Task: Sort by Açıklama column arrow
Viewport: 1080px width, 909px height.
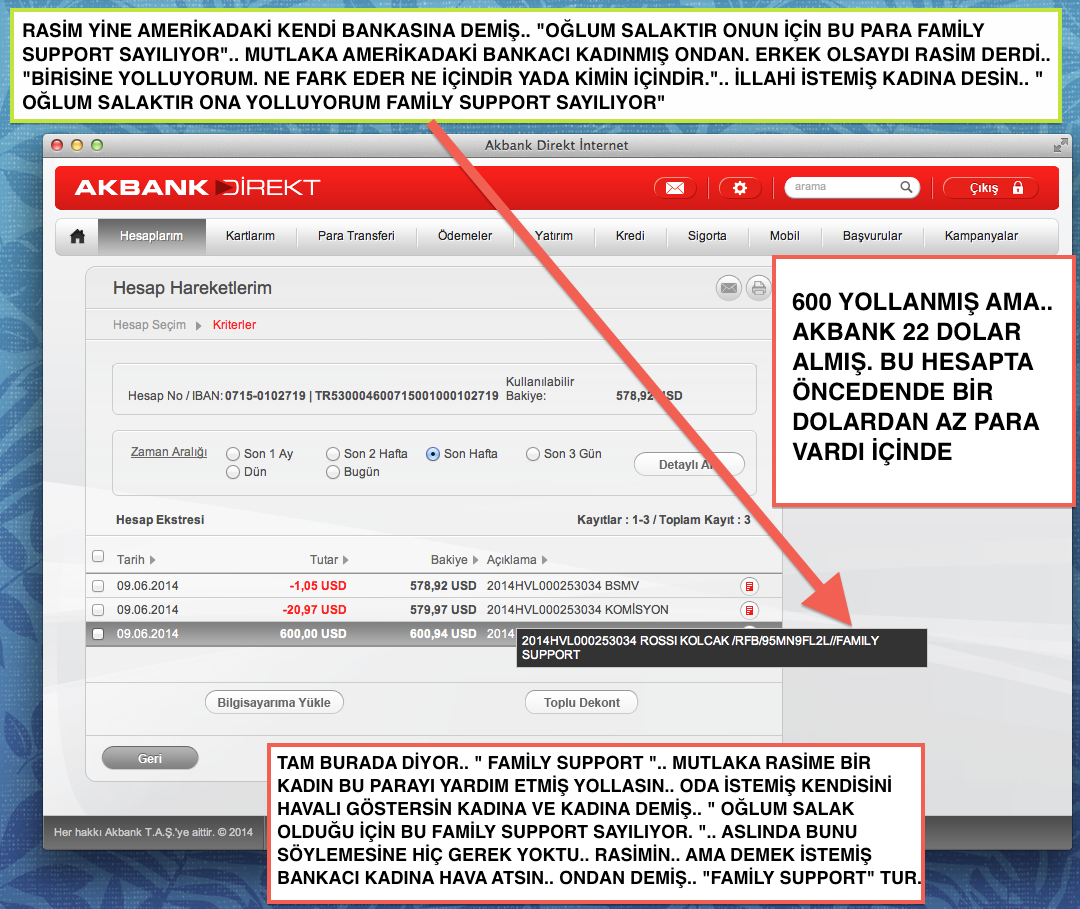Action: pyautogui.click(x=544, y=560)
